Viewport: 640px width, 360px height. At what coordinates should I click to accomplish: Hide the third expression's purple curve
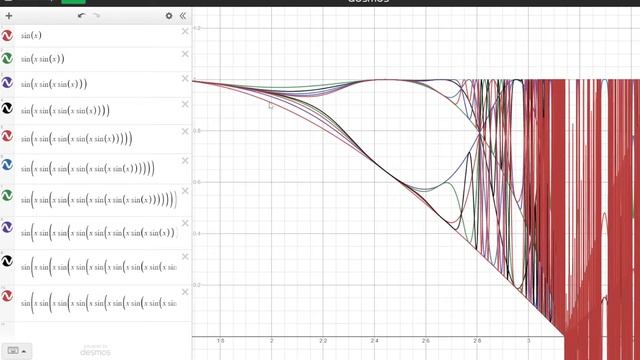tap(7, 83)
